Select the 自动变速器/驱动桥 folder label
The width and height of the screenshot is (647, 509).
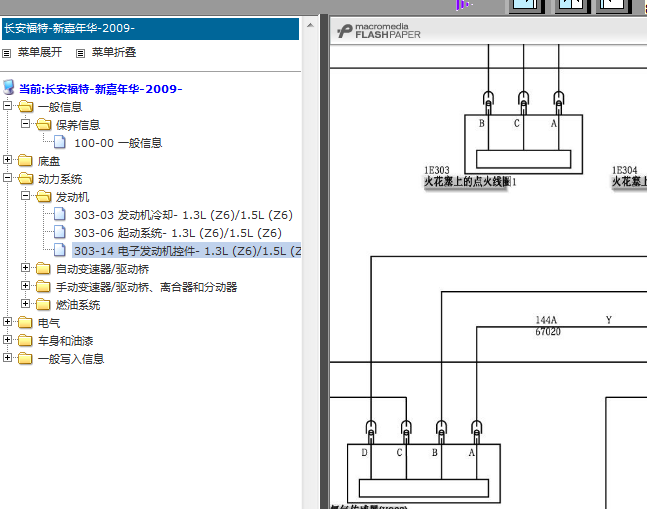pyautogui.click(x=102, y=269)
